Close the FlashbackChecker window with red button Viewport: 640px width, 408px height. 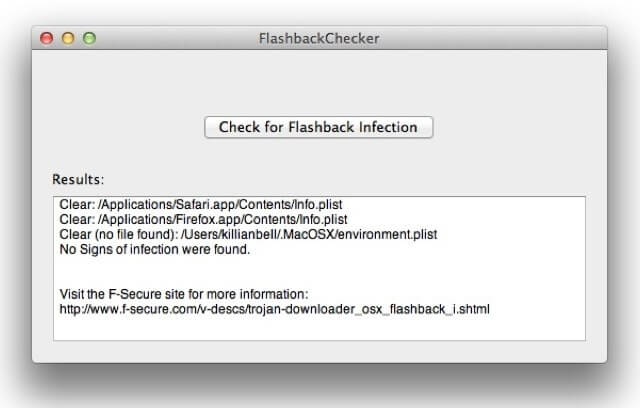[x=47, y=38]
